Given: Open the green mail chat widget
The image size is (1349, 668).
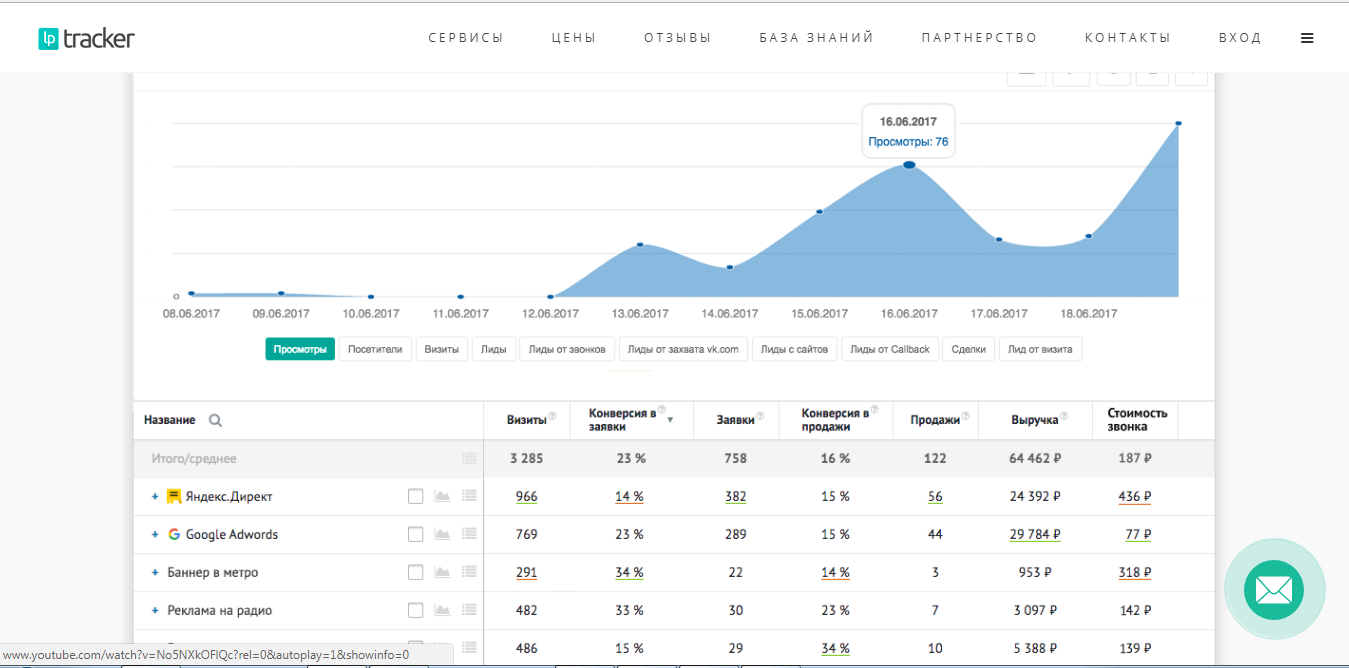Looking at the screenshot, I should pos(1273,589).
